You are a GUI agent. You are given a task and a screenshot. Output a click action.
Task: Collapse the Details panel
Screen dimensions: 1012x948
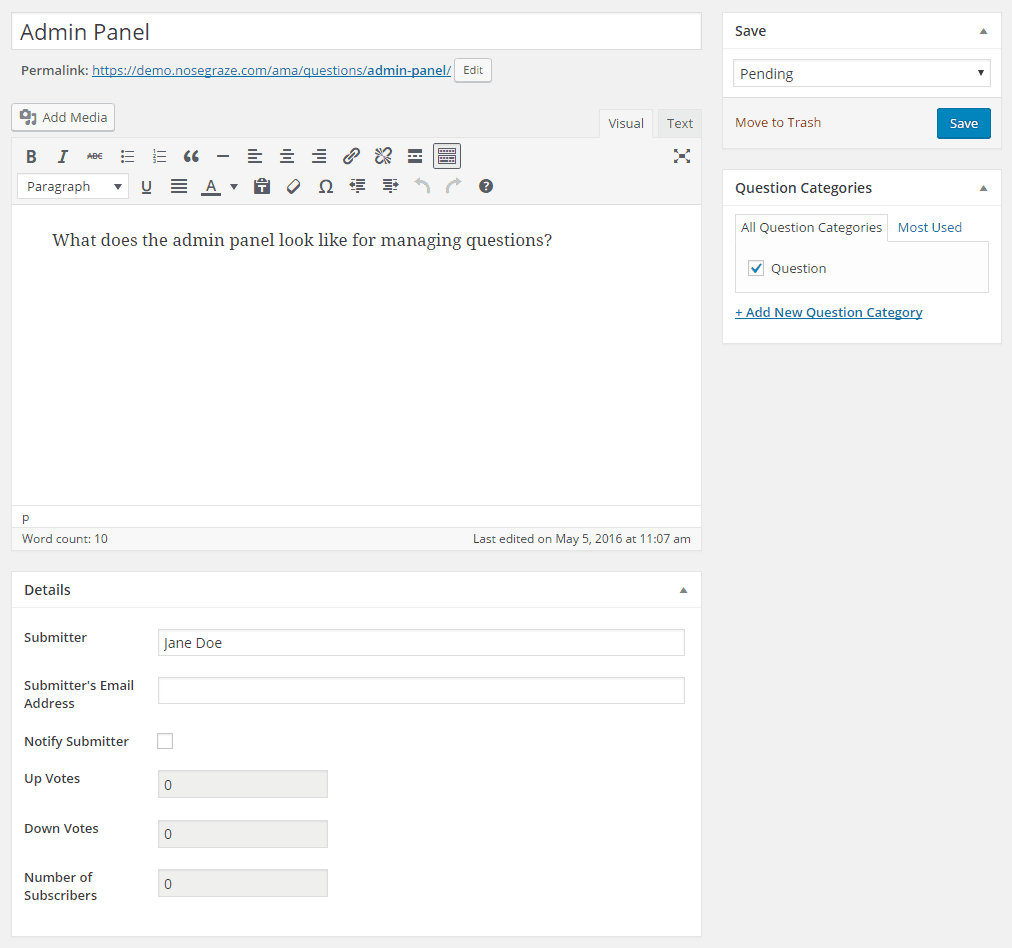683,590
